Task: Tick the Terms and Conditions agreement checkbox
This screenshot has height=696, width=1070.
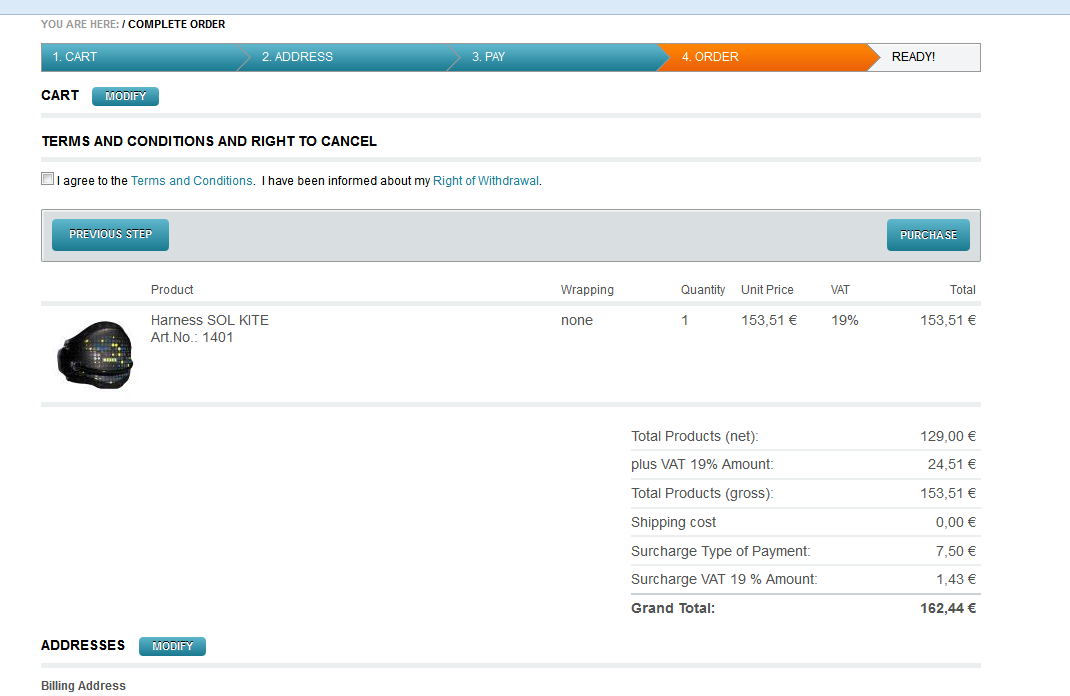Action: click(47, 179)
